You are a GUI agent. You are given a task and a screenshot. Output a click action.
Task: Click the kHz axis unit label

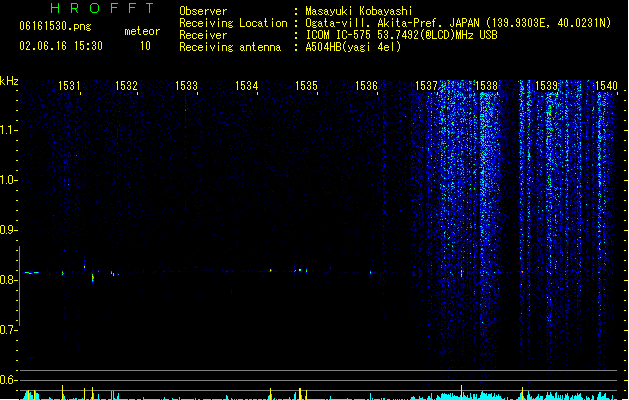(9, 81)
